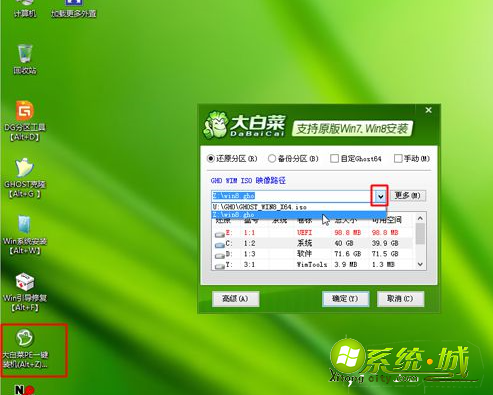Click the drive icon for E: row
Screen dimensions: 493x395
tap(219, 234)
